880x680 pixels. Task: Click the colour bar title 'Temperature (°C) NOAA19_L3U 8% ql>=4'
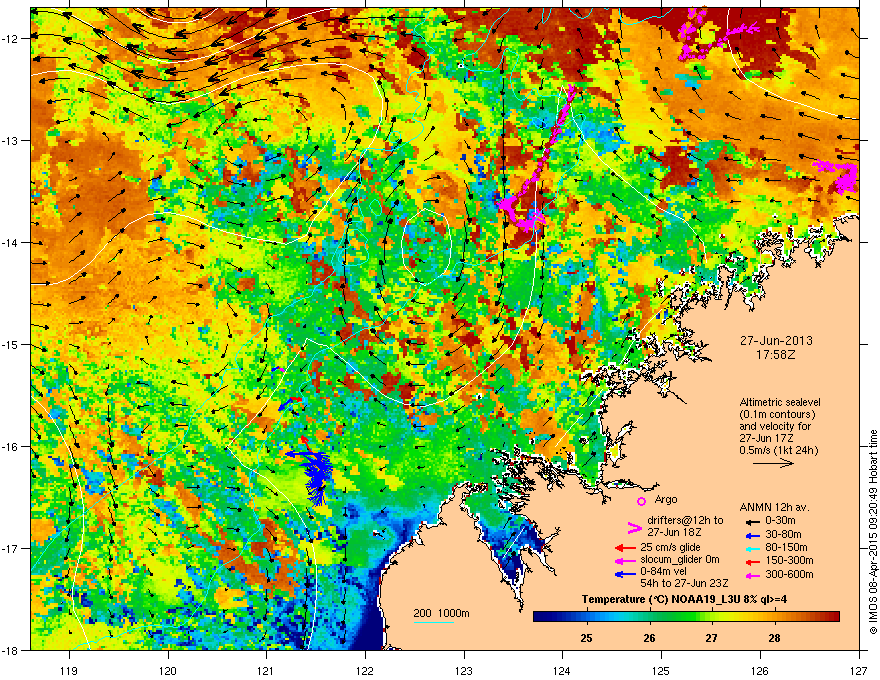tap(684, 599)
